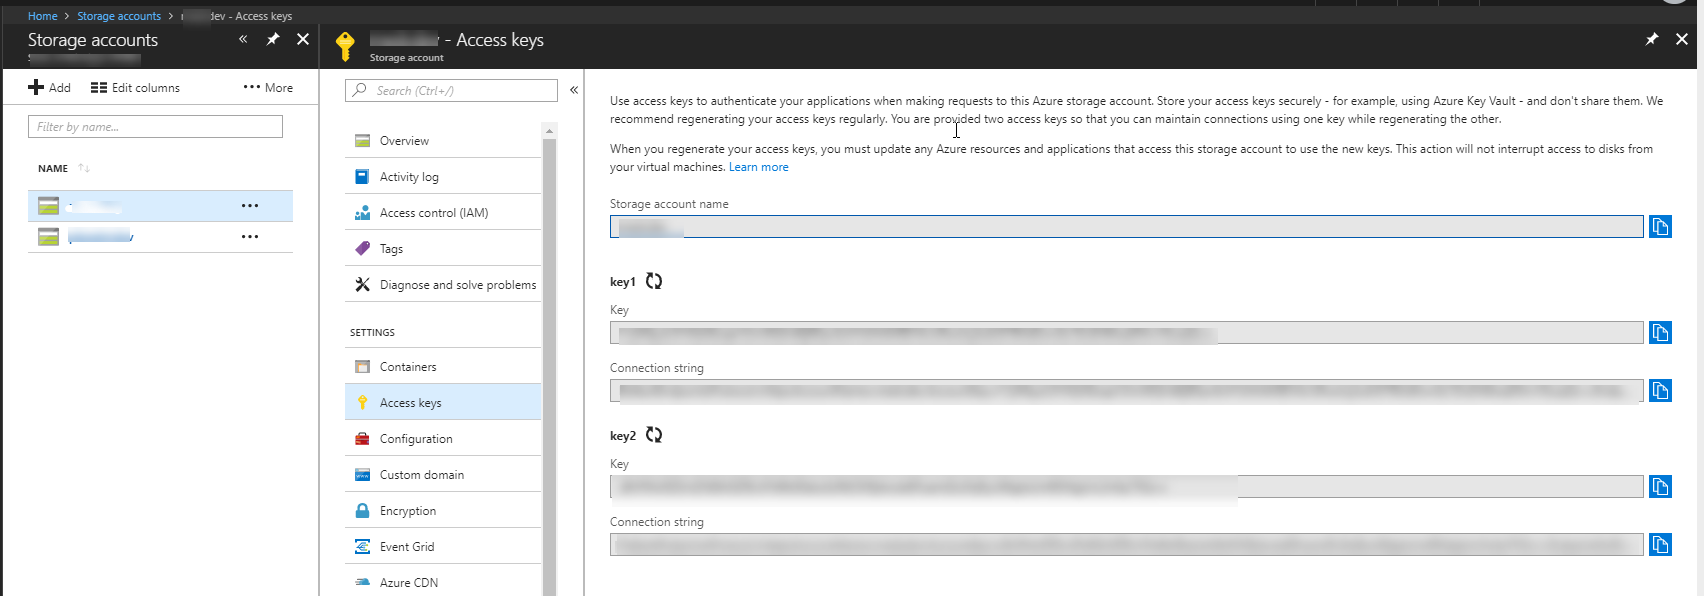Focus the Filter by name field
The image size is (1704, 596).
[x=155, y=127]
